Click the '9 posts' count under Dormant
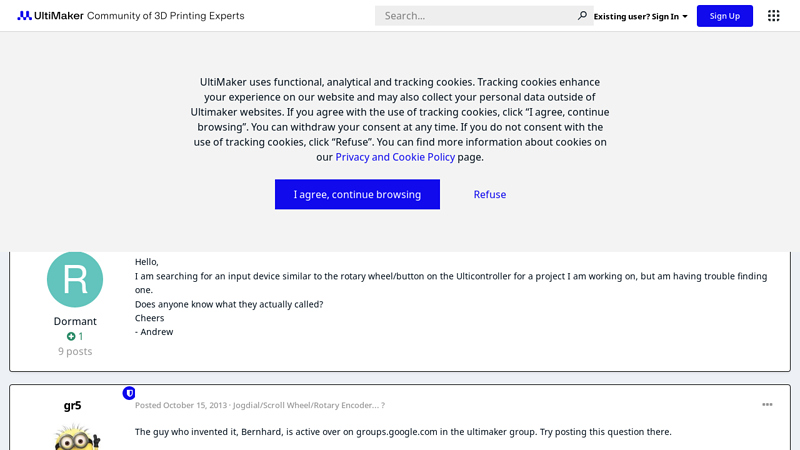The image size is (800, 450). [x=75, y=351]
